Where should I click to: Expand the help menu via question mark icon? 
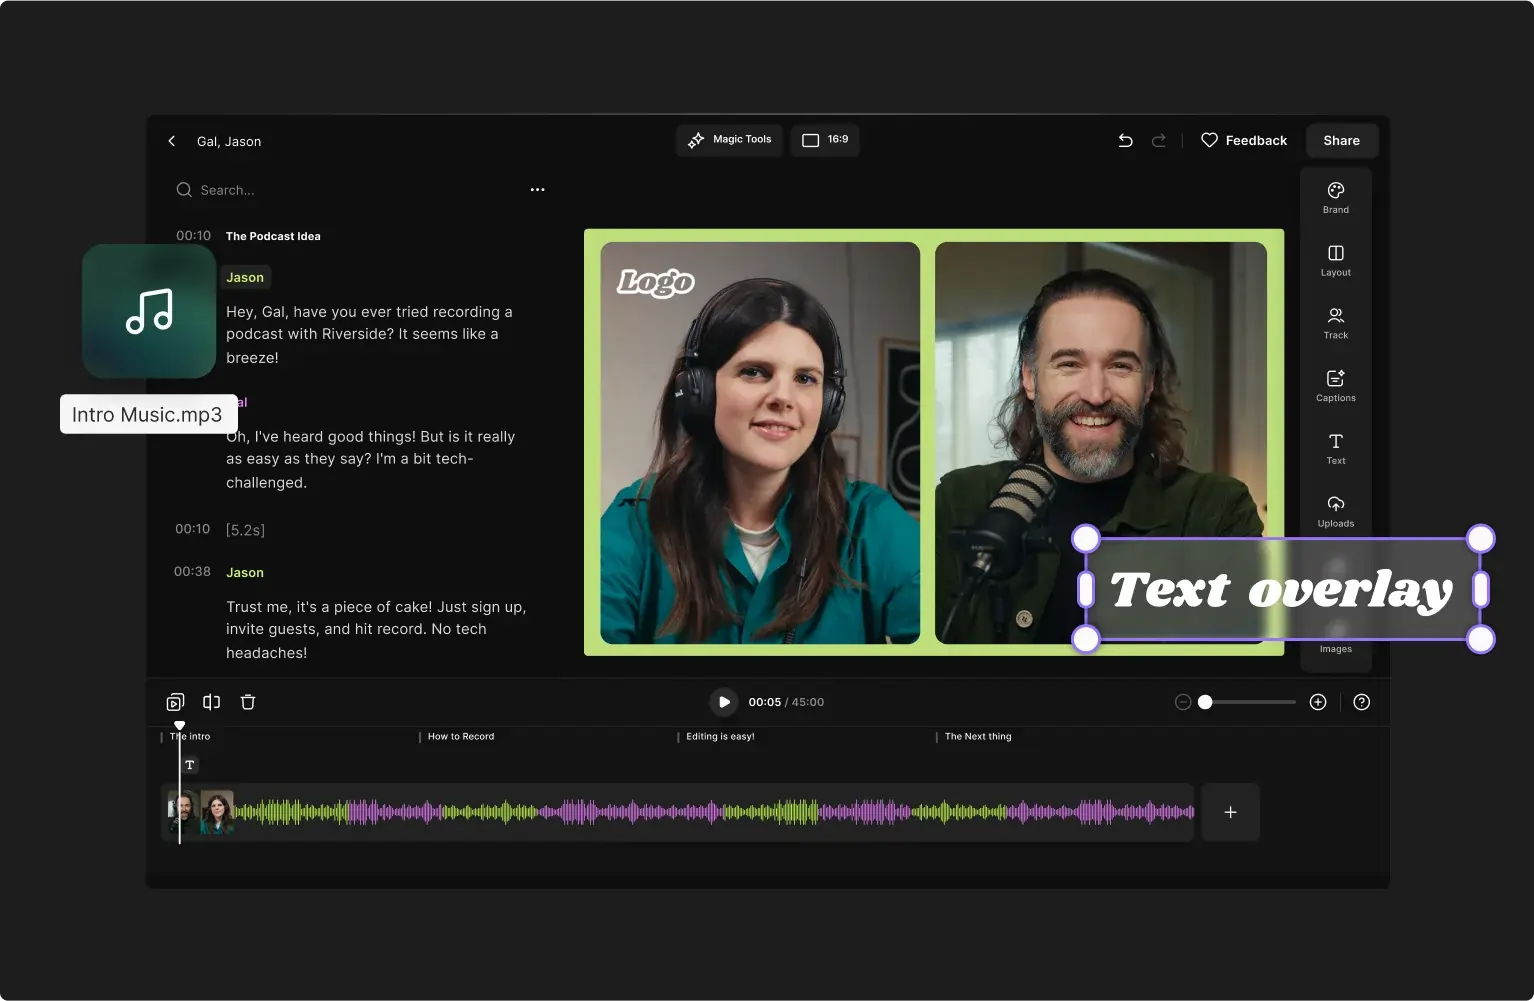(x=1361, y=701)
